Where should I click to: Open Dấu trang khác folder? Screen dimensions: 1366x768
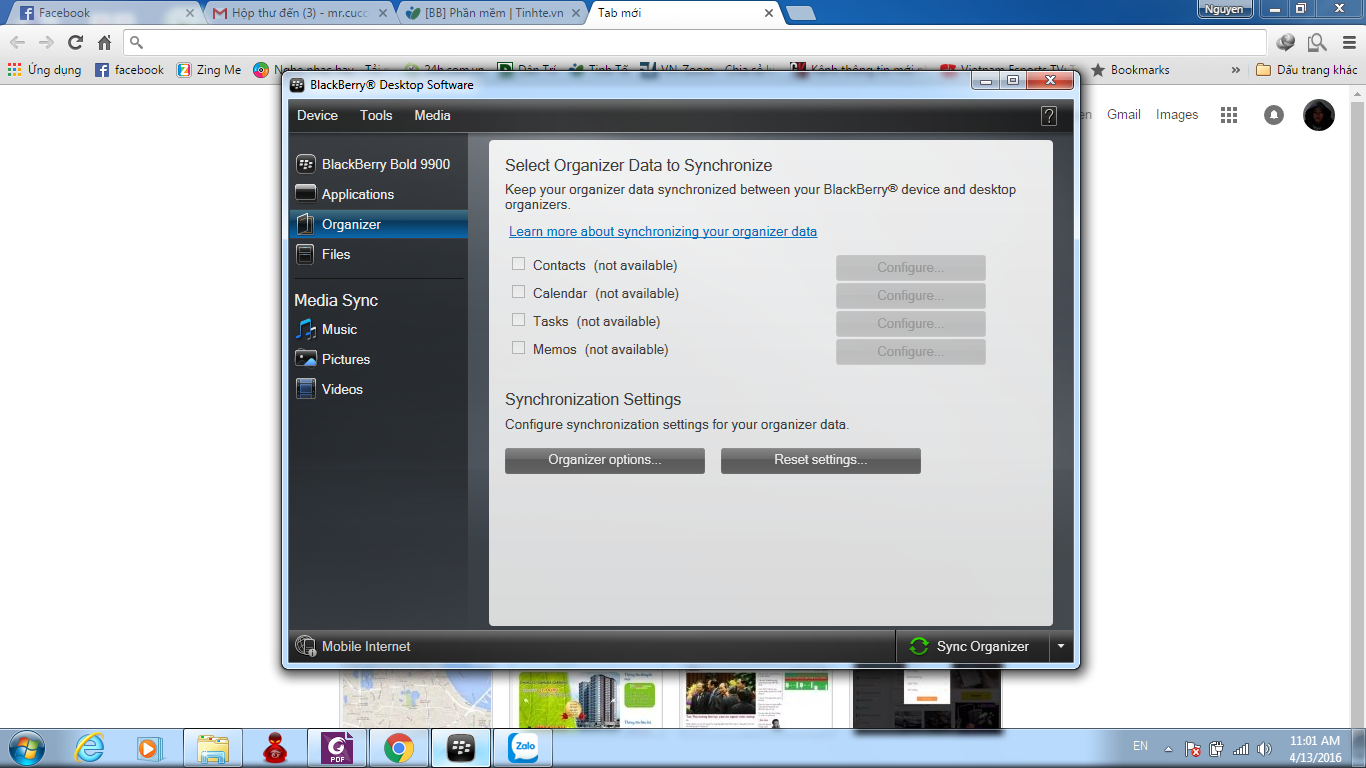click(1307, 70)
